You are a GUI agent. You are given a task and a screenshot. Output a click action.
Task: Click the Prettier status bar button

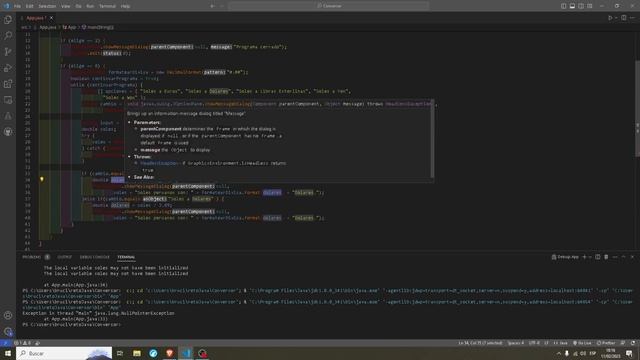(606, 343)
